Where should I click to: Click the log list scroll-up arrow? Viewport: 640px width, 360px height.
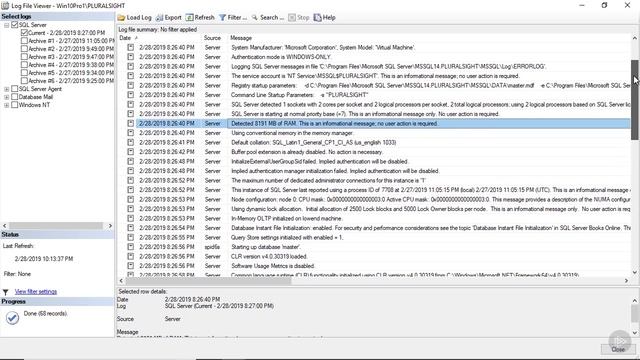pos(635,38)
